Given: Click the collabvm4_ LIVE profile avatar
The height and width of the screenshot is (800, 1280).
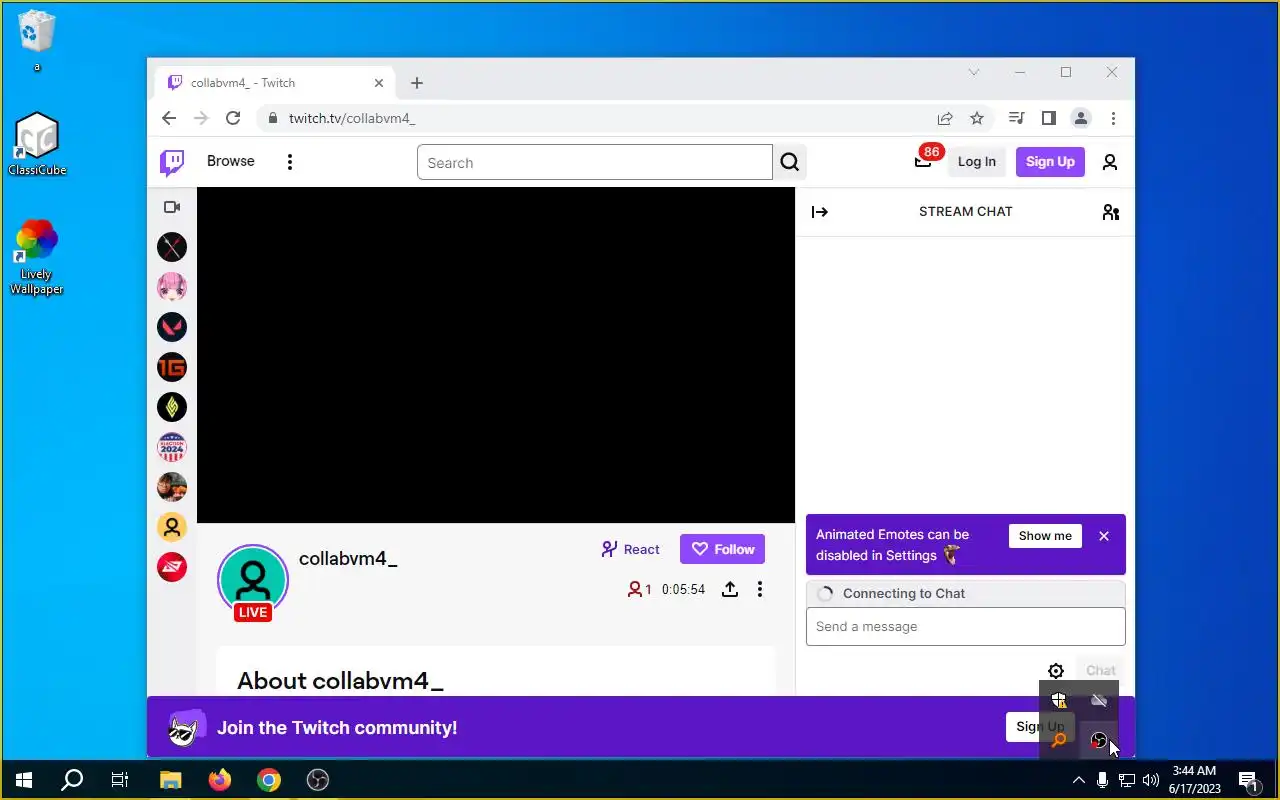Looking at the screenshot, I should [x=253, y=582].
